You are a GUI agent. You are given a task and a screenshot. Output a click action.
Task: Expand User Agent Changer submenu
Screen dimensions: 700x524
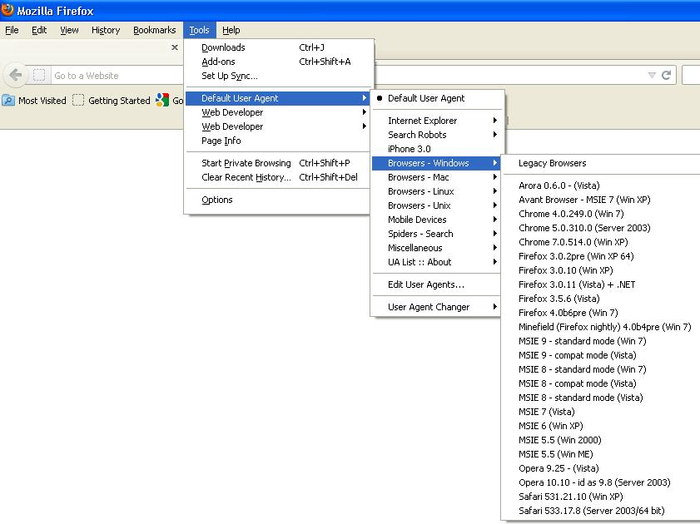click(438, 307)
